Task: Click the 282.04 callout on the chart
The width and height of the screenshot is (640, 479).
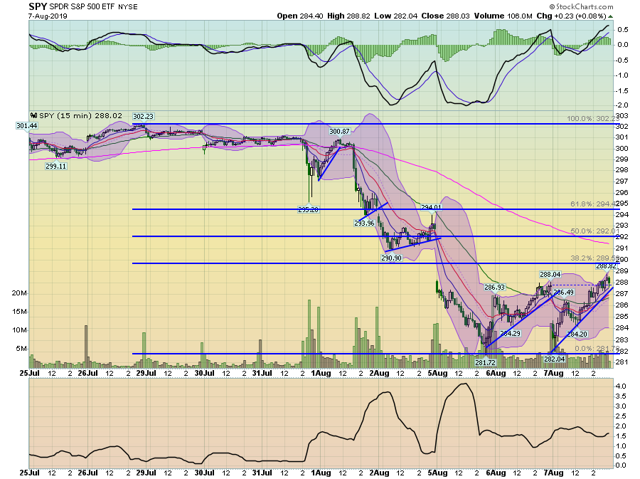Action: (554, 359)
